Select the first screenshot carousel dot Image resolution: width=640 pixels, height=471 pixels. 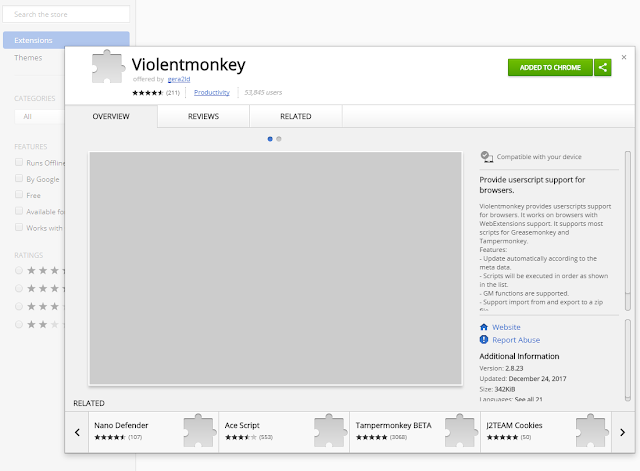(x=270, y=139)
